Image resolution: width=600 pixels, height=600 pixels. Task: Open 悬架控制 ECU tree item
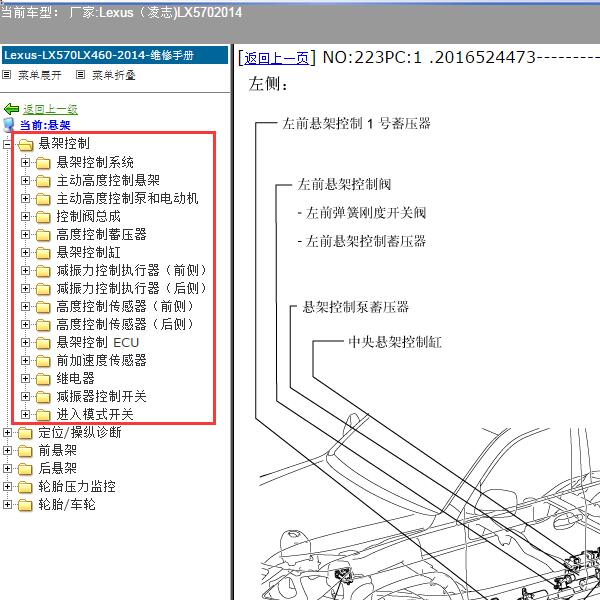(x=98, y=342)
